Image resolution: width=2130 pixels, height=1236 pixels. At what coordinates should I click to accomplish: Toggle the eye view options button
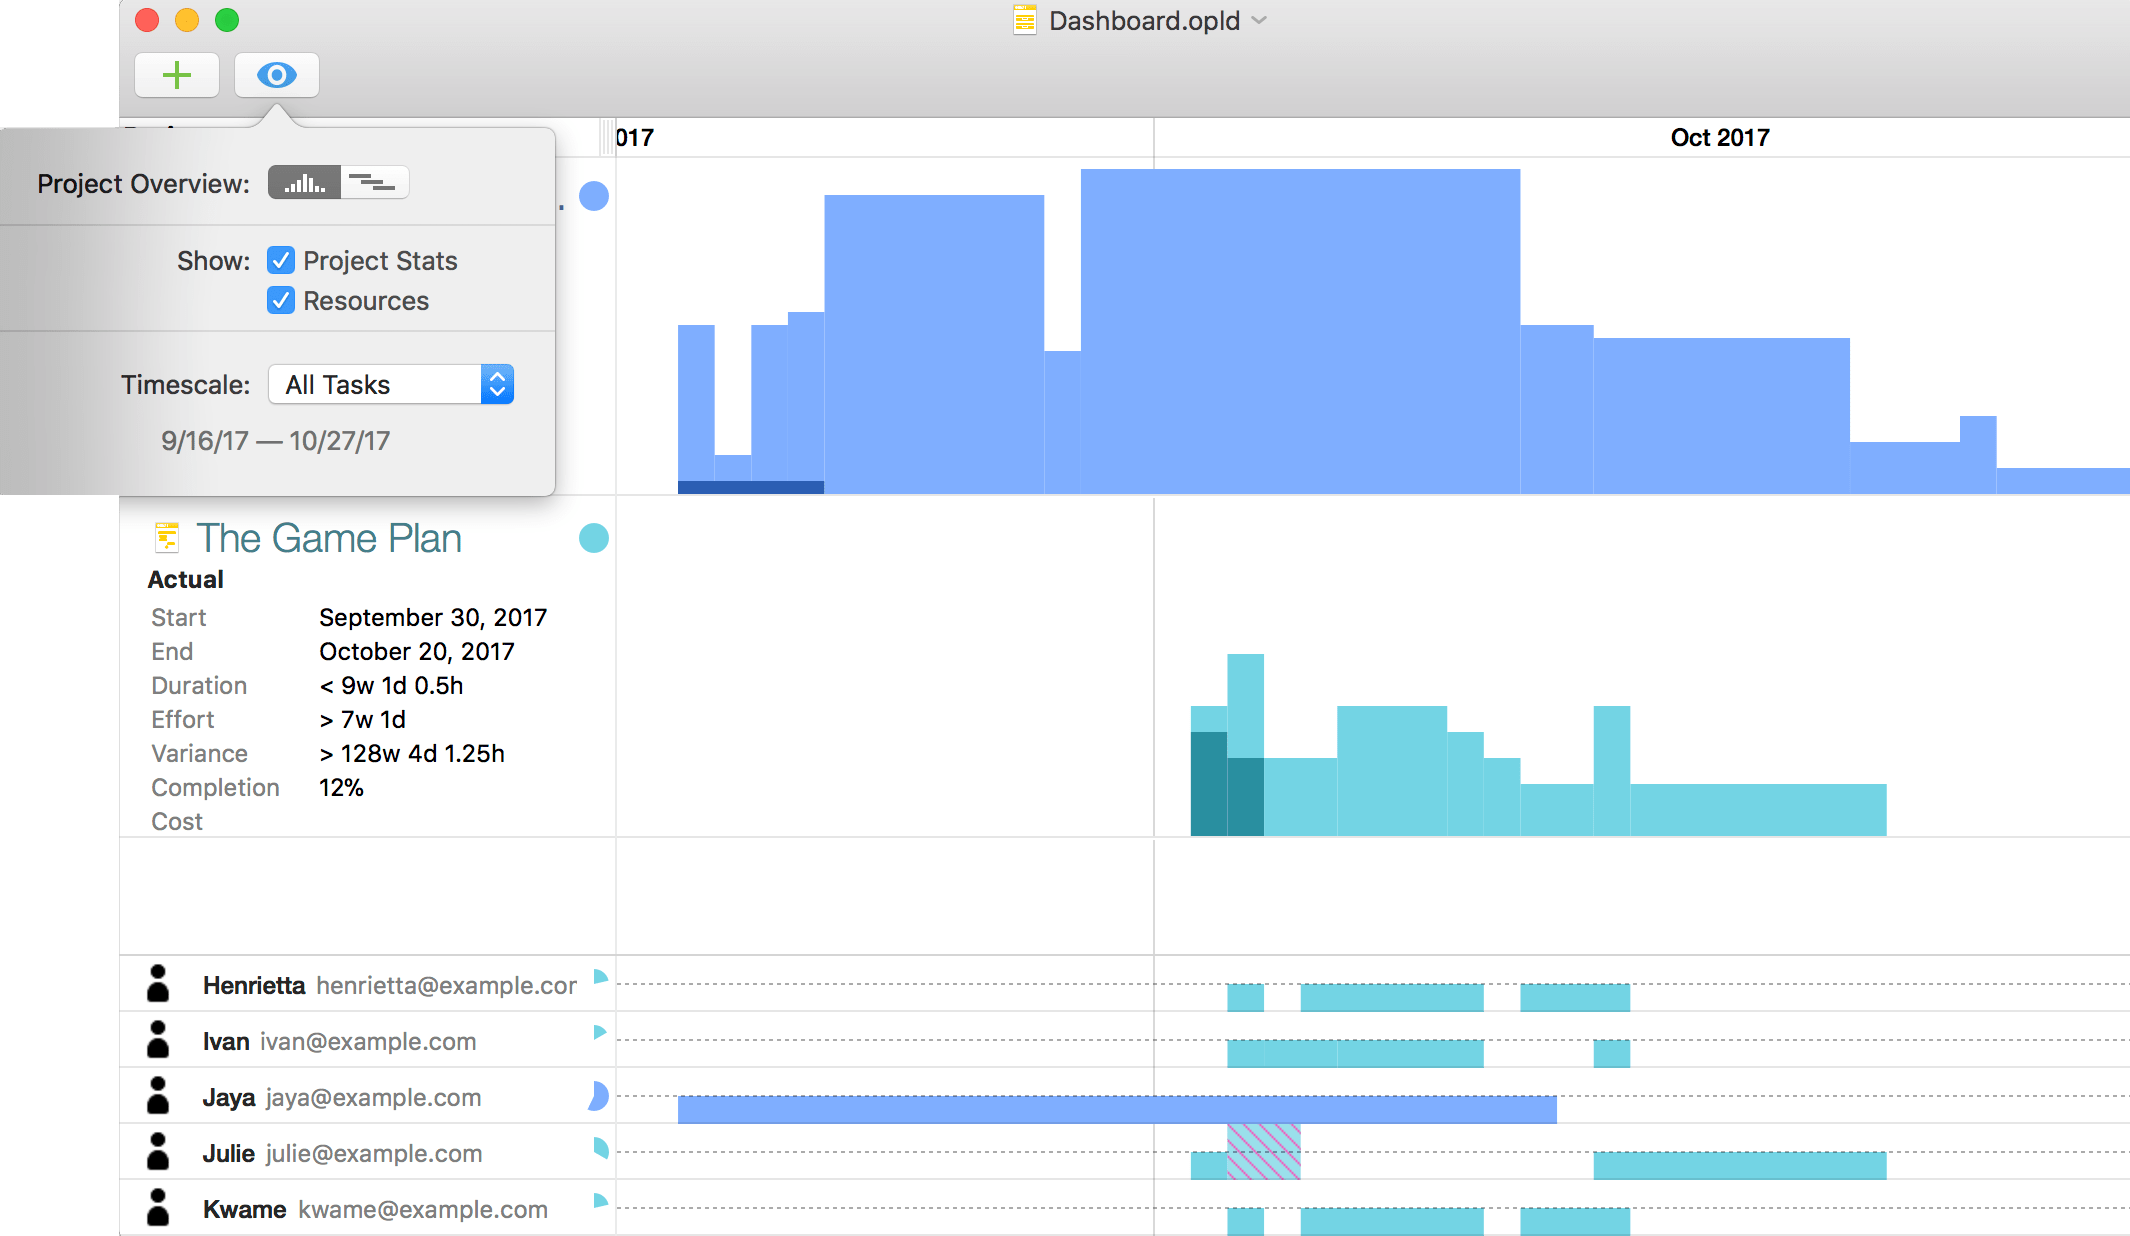(277, 75)
